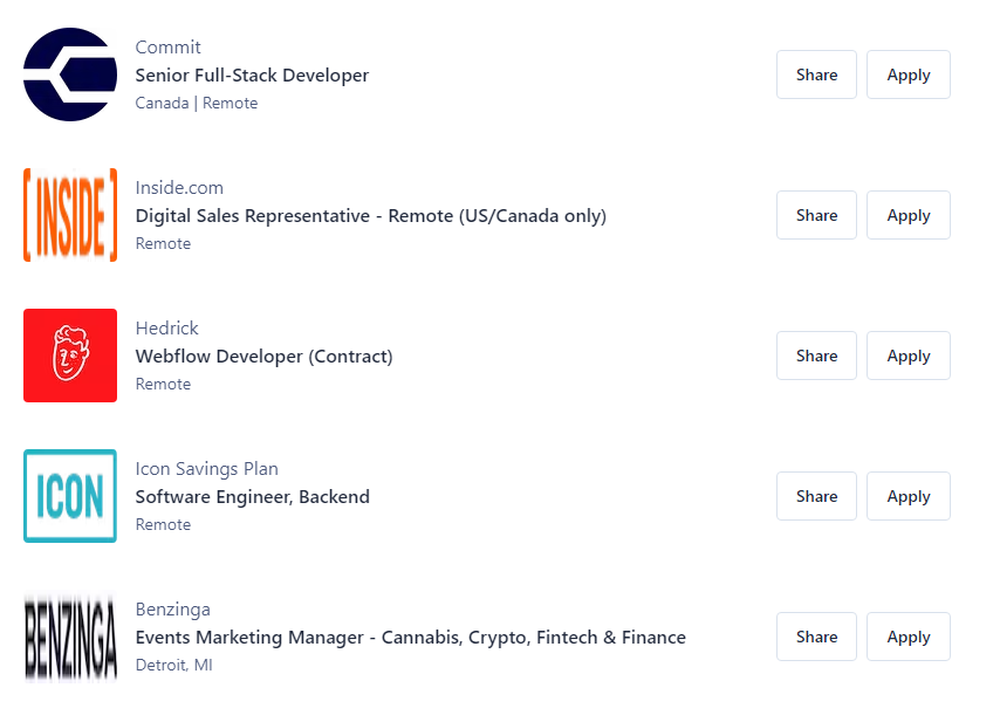This screenshot has height=704, width=1000.
Task: Apply to Senior Full-Stack Developer job
Action: 908,75
